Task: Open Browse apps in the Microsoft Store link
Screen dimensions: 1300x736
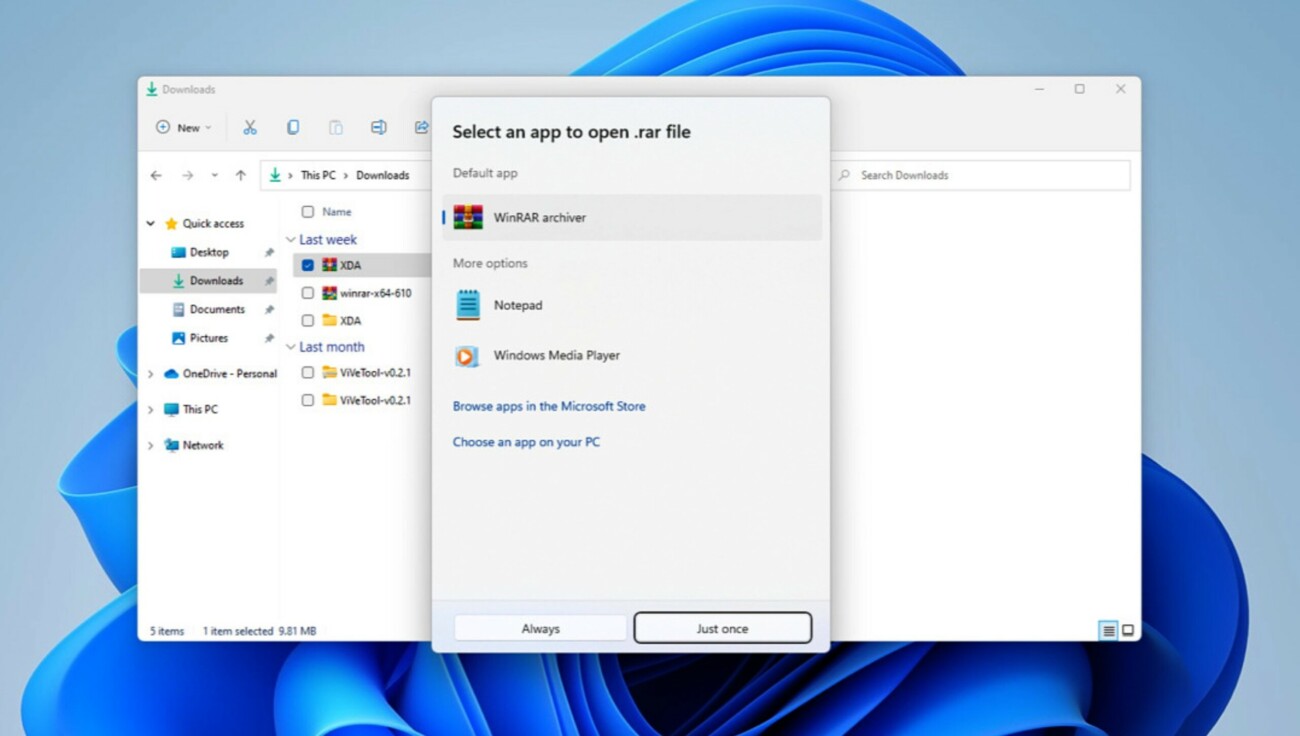Action: pyautogui.click(x=549, y=406)
